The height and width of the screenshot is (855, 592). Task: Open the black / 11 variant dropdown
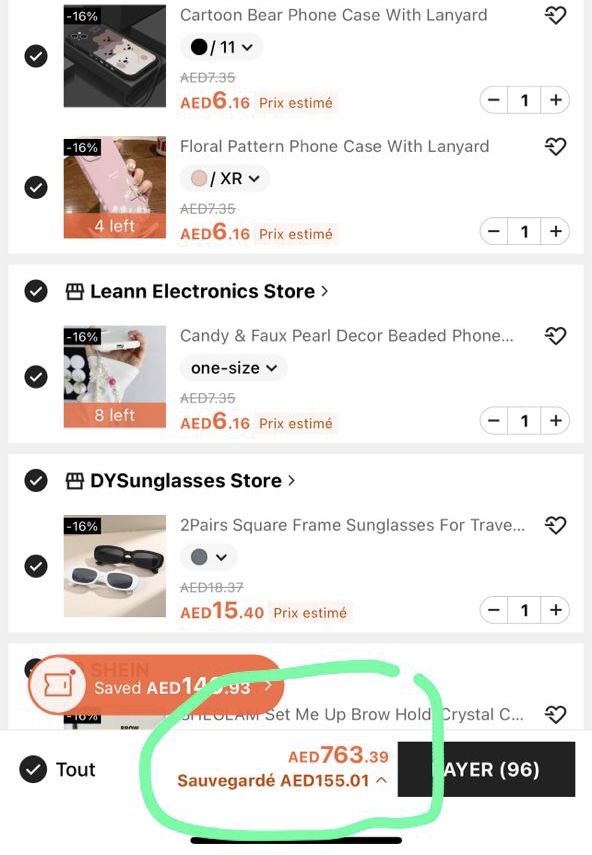pos(221,47)
